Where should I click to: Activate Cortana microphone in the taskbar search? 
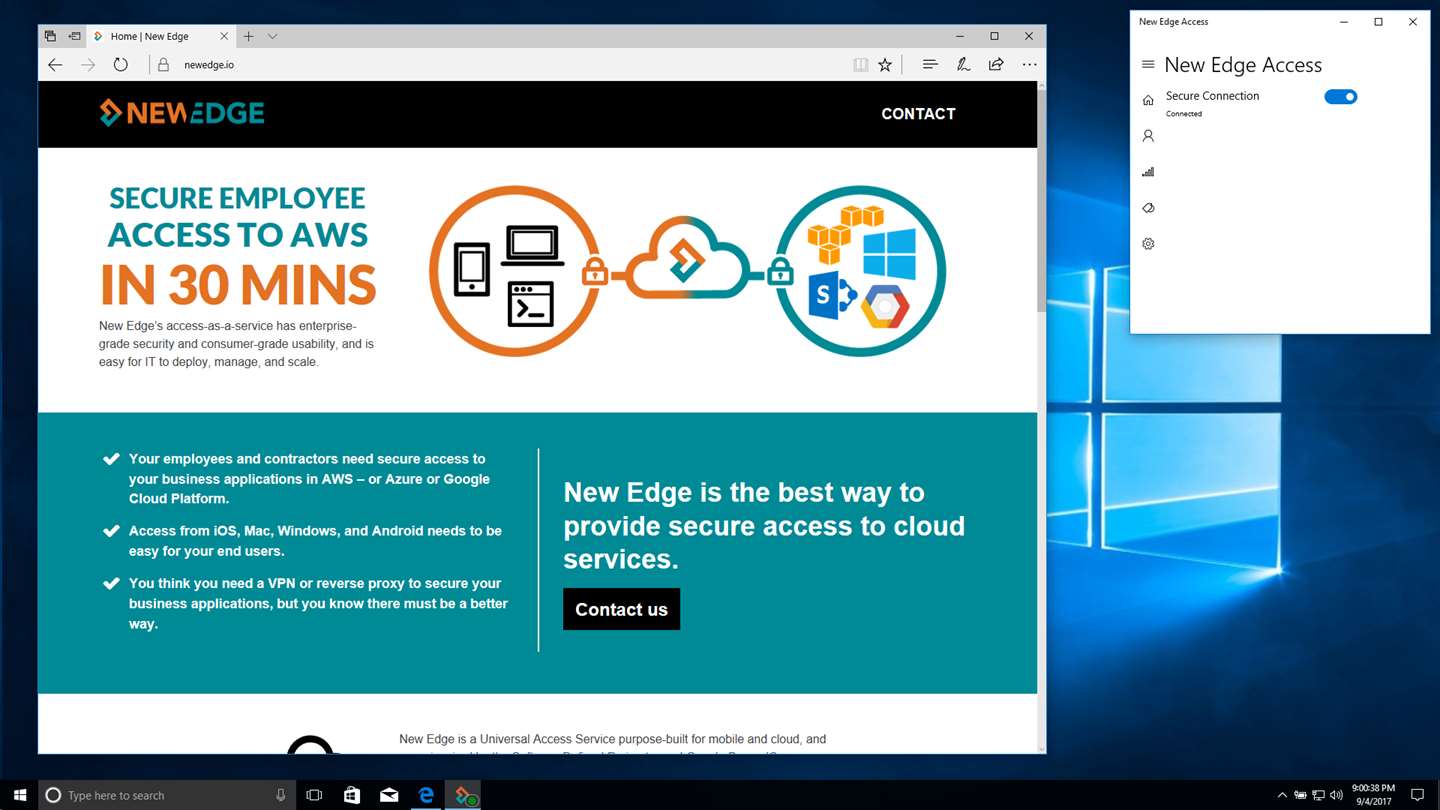pos(280,795)
